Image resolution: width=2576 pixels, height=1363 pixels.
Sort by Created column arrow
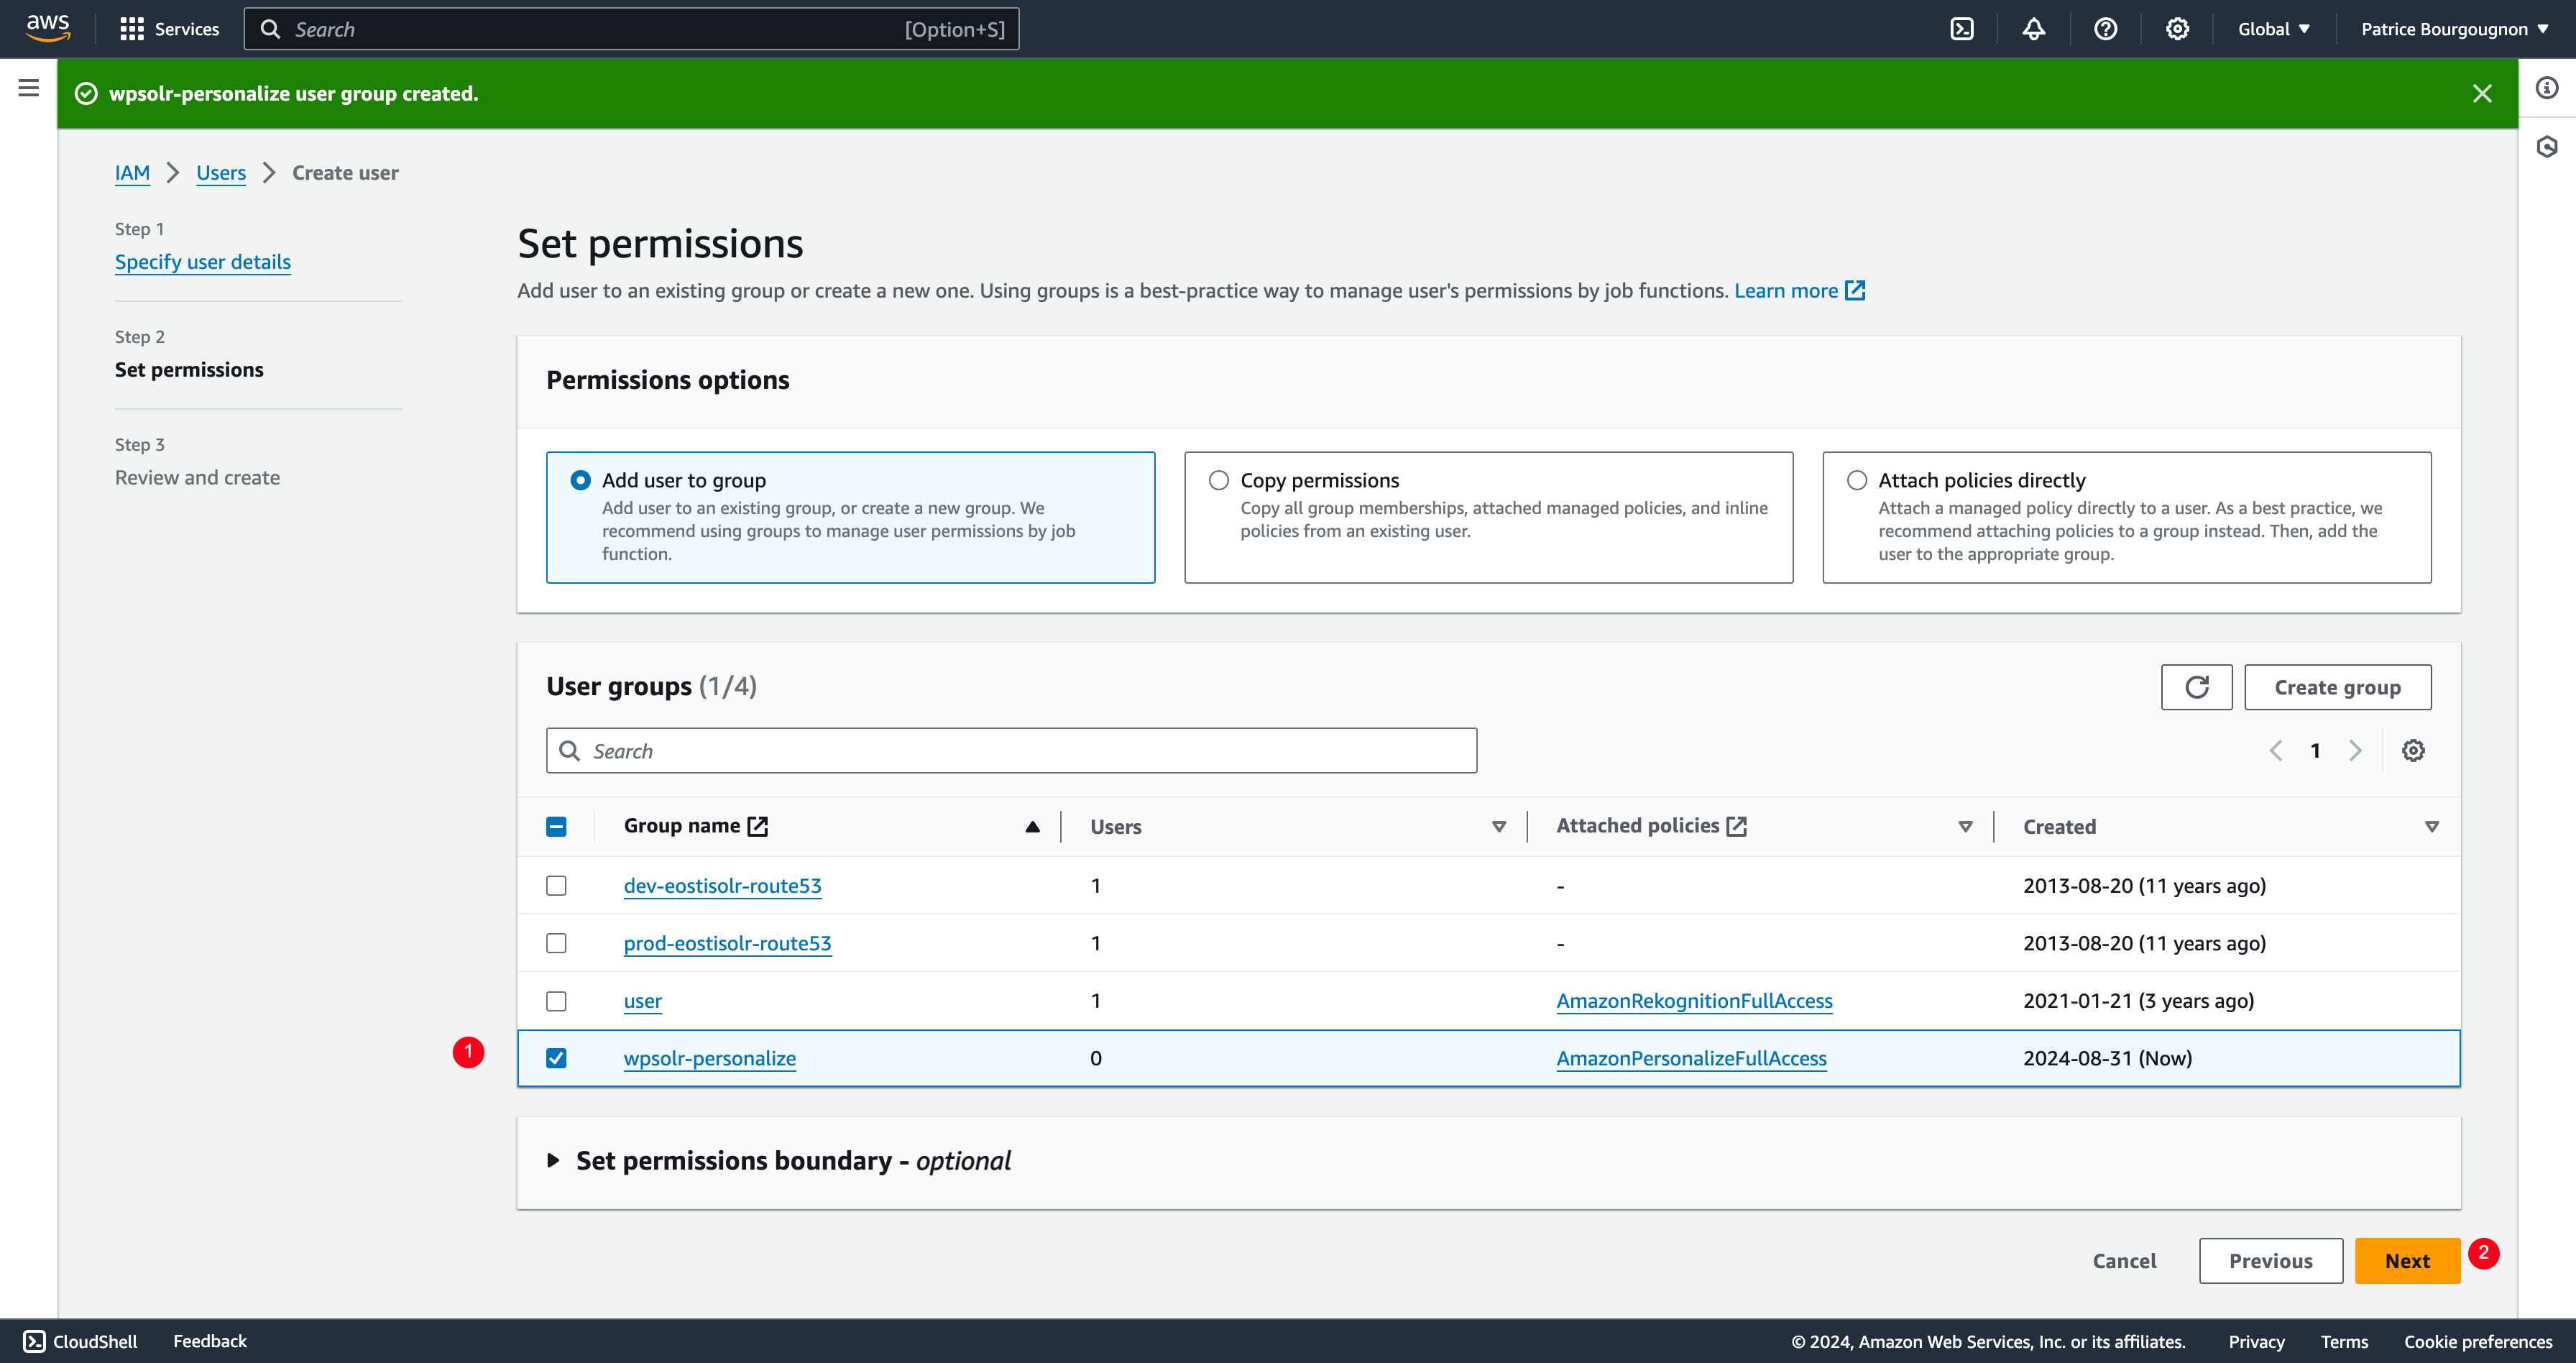point(2431,827)
